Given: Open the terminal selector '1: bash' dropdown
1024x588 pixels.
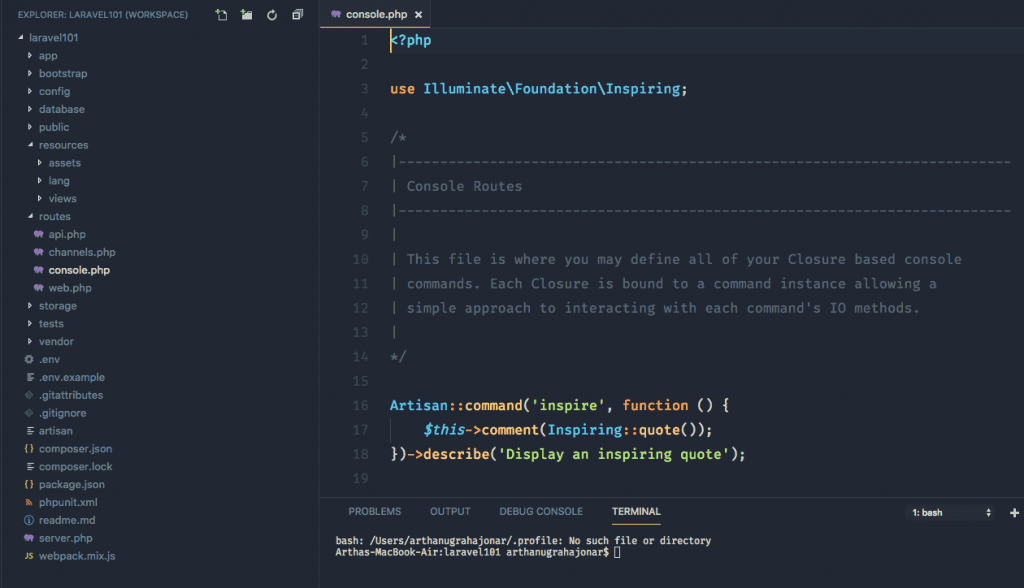Looking at the screenshot, I should 950,512.
